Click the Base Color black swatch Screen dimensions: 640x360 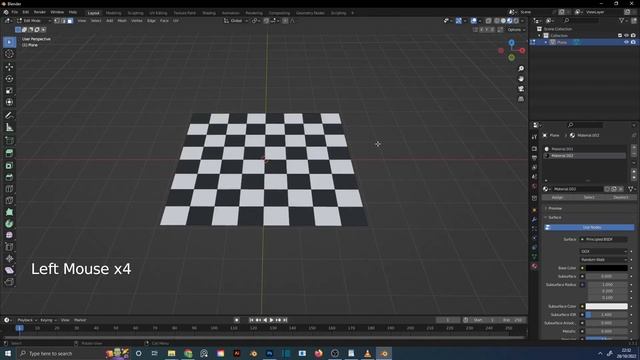(x=607, y=268)
